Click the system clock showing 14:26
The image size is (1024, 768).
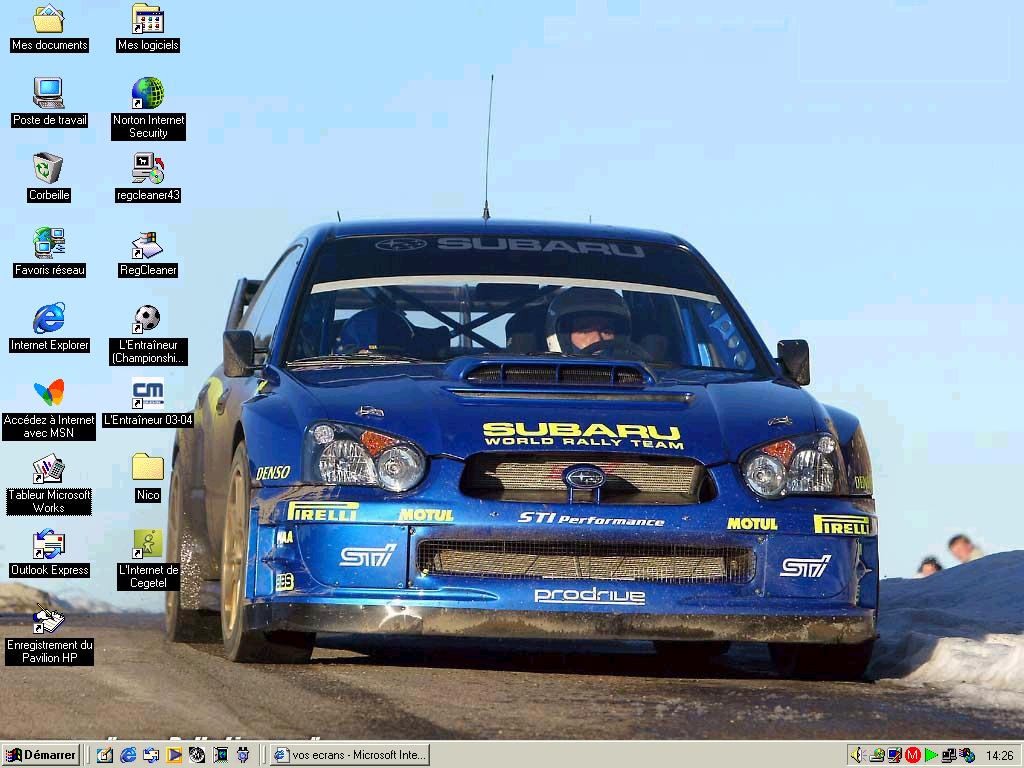[999, 755]
